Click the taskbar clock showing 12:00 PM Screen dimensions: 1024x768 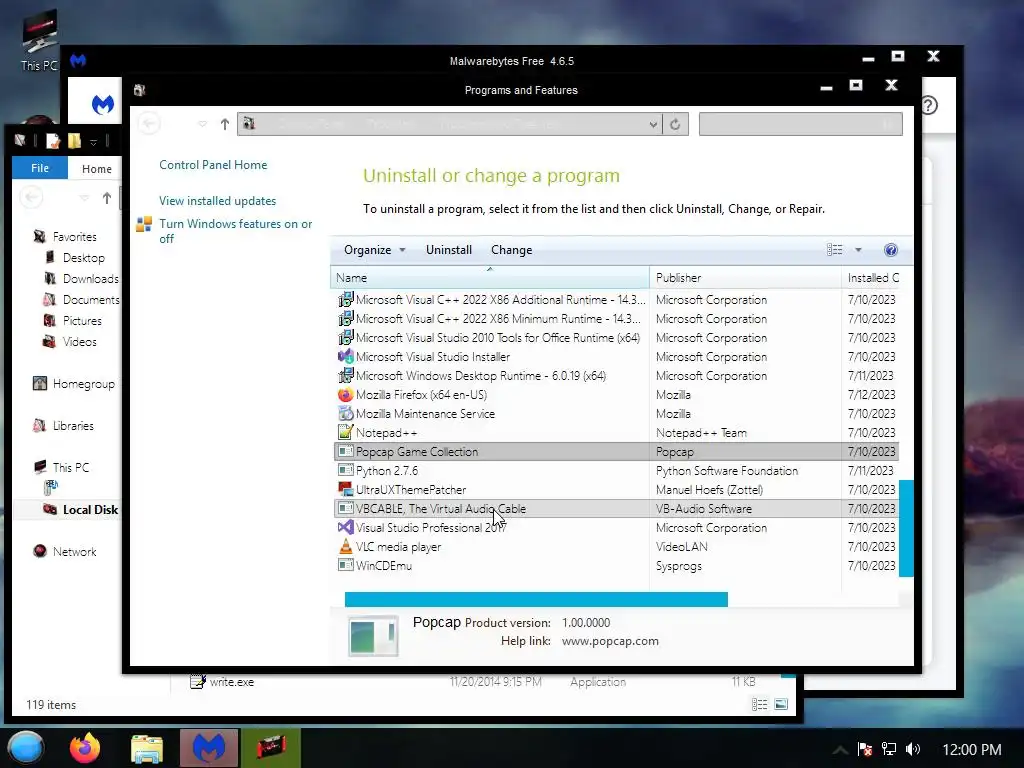[x=972, y=749]
